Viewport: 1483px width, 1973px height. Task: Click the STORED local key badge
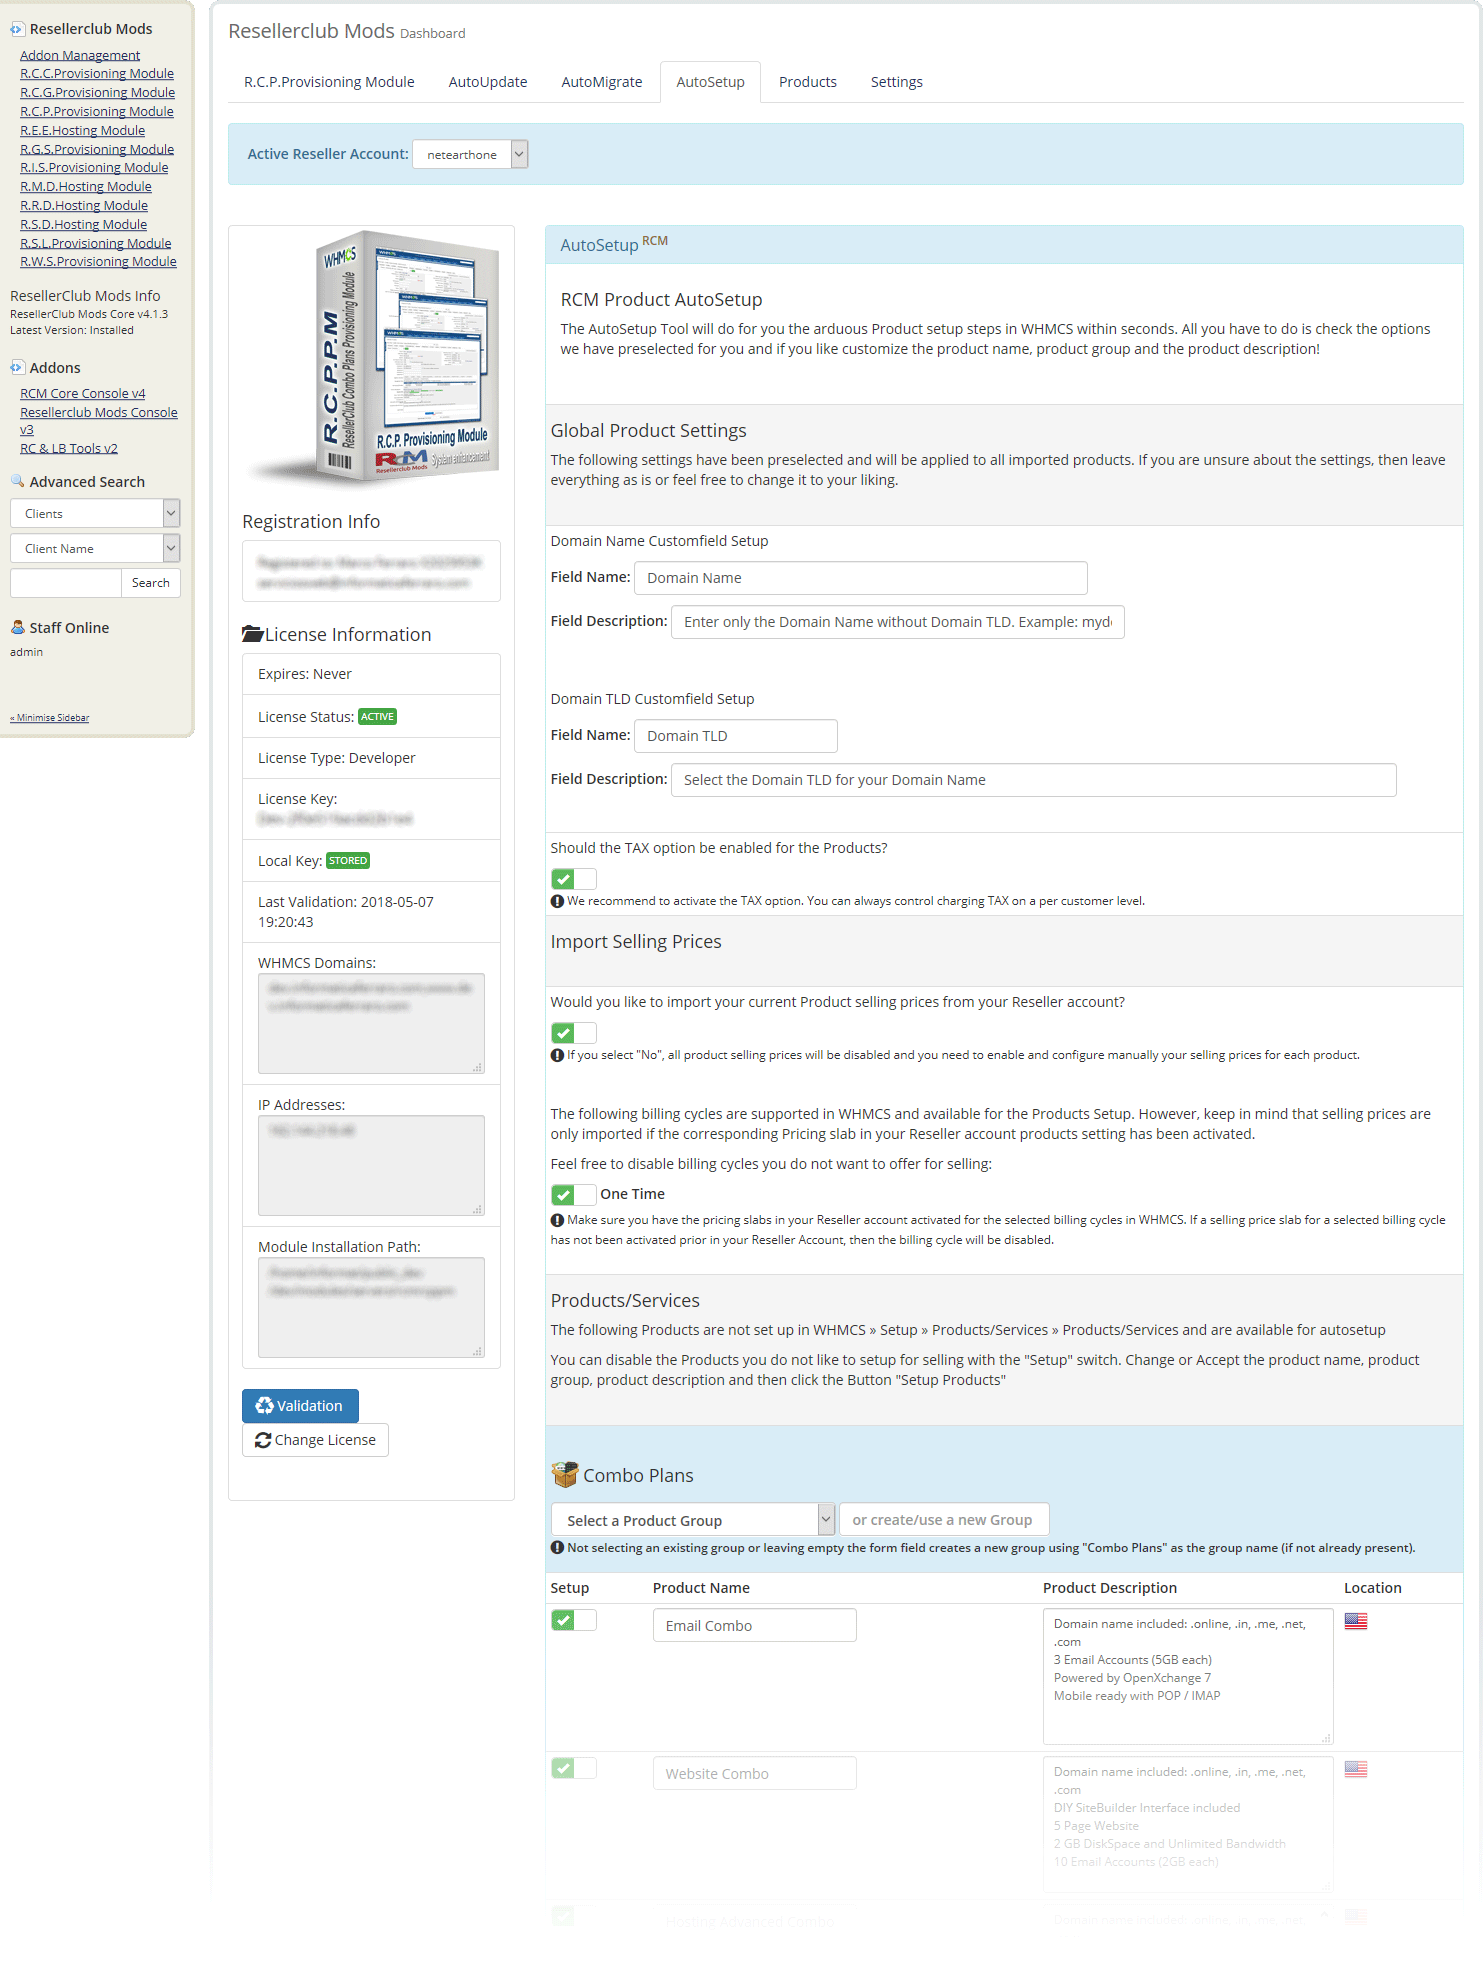(348, 861)
